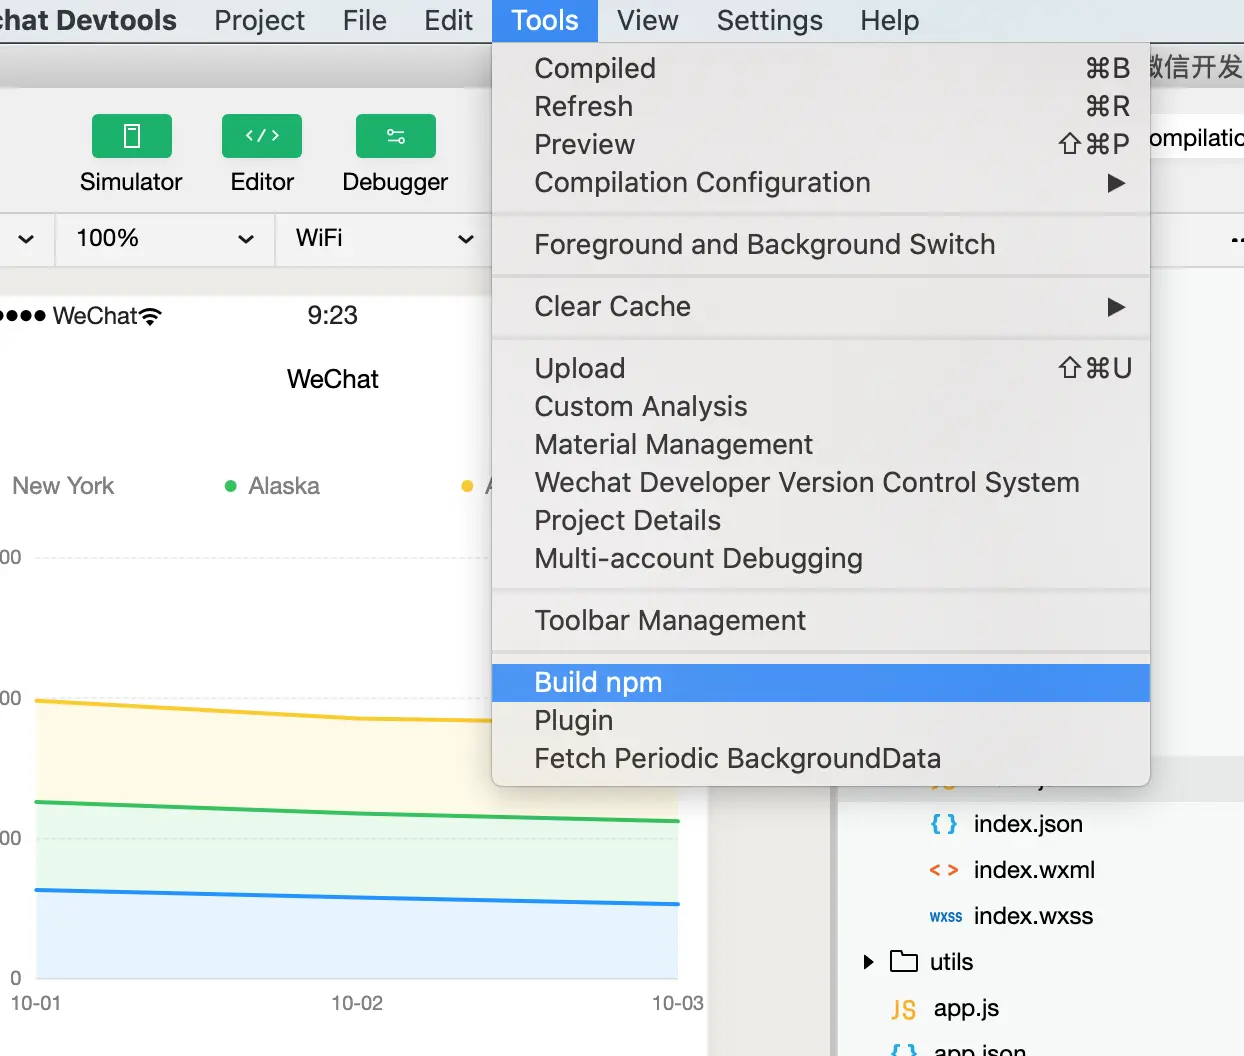Open the Help menu
Screen dimensions: 1244x1056
(890, 21)
